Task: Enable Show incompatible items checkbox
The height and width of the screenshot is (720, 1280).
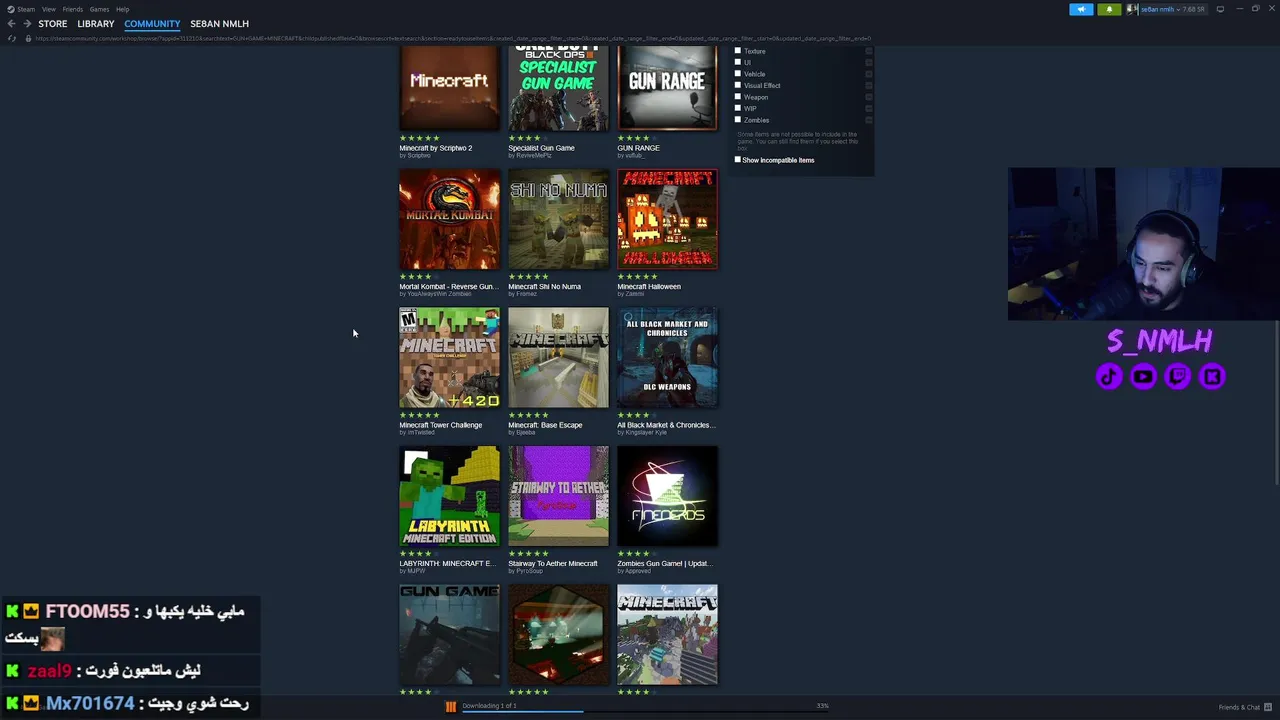Action: point(738,160)
